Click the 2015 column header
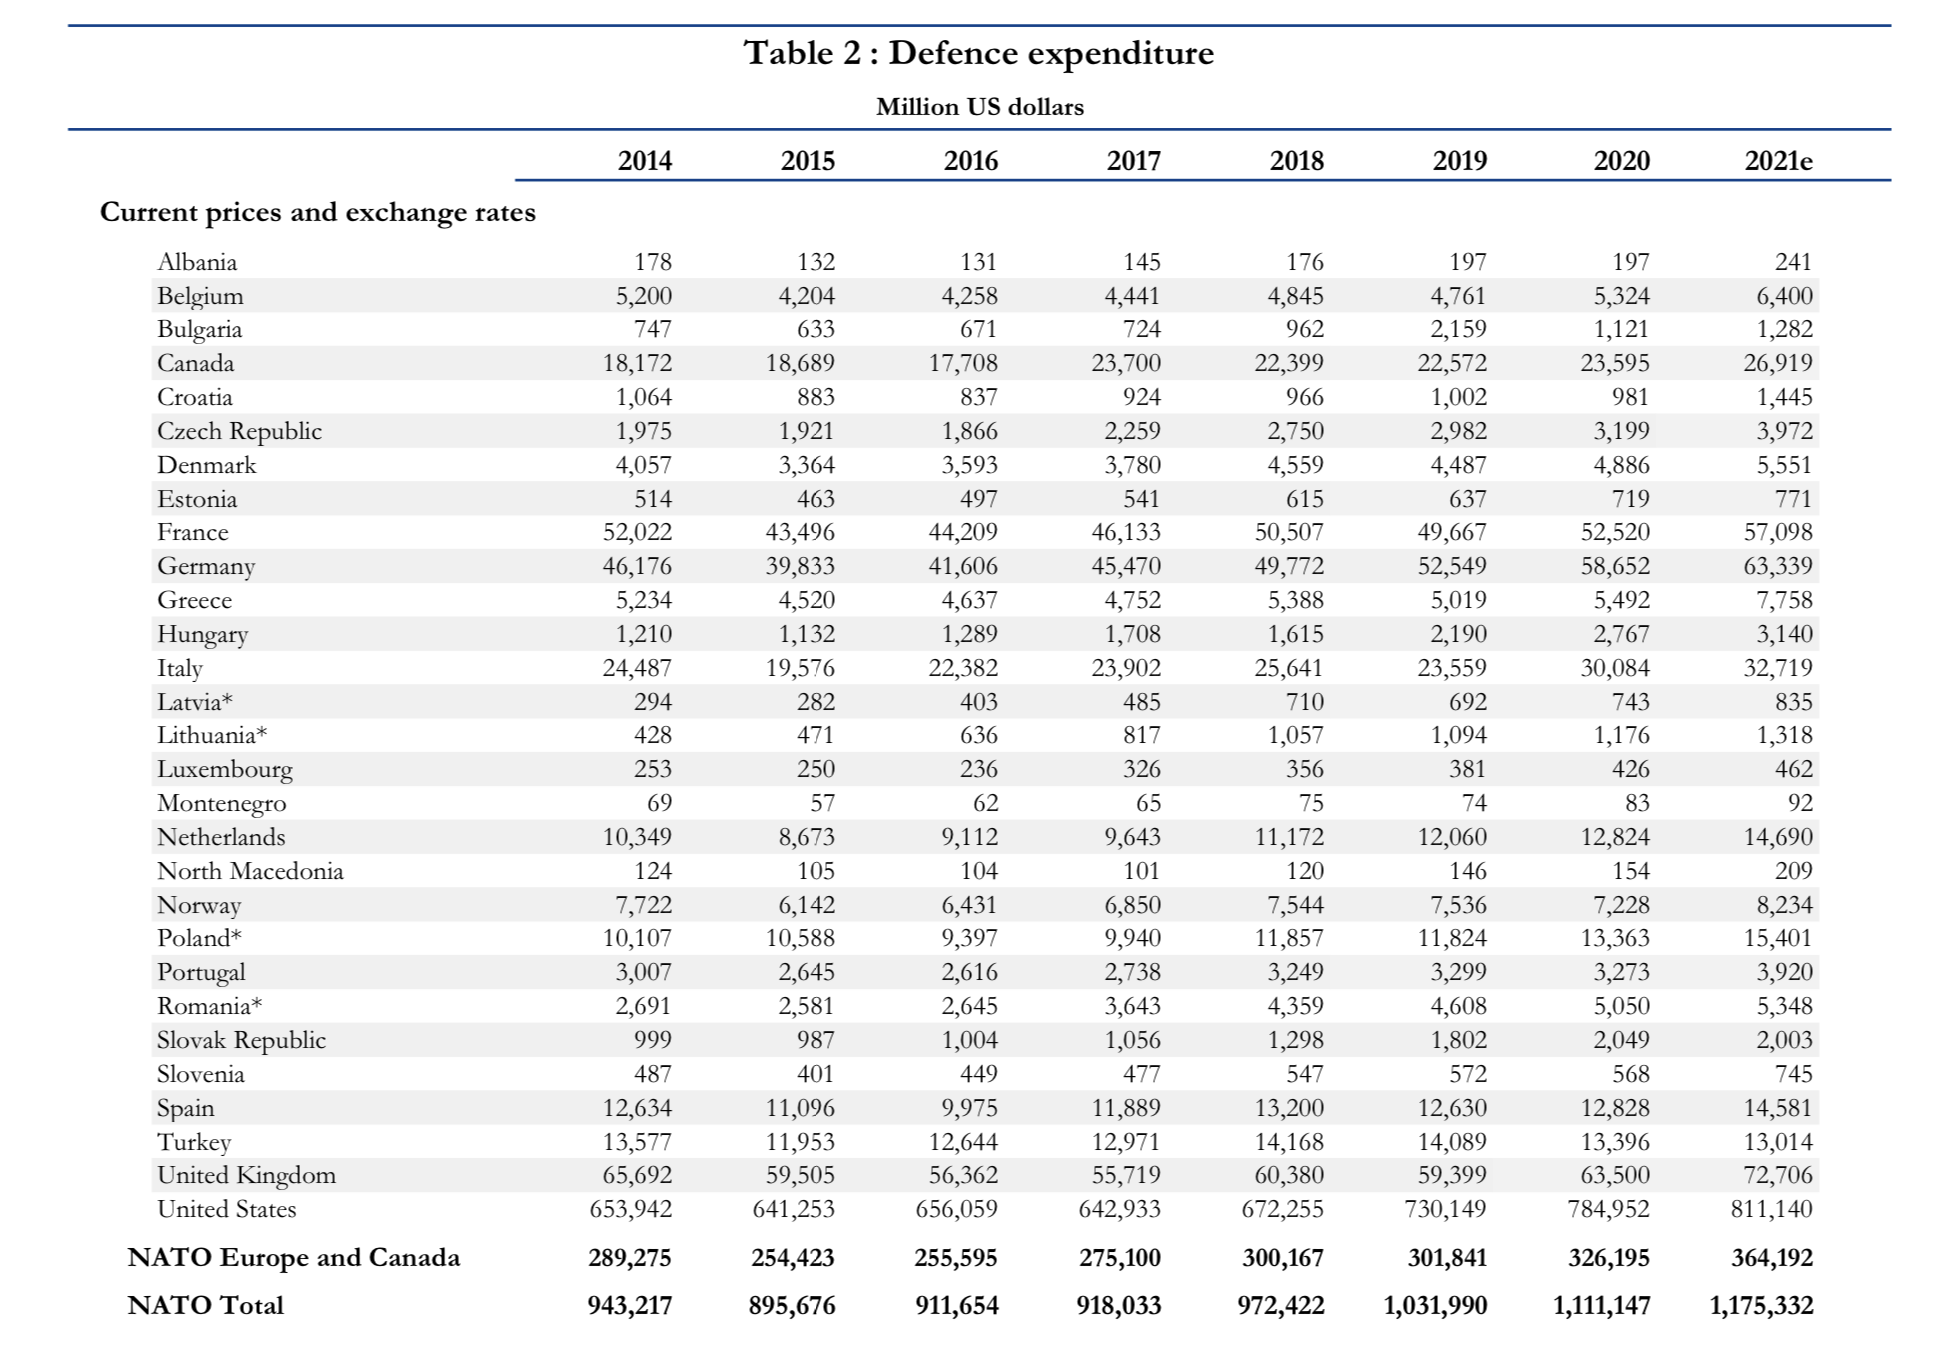Viewport: 1937px width, 1350px height. tap(808, 161)
